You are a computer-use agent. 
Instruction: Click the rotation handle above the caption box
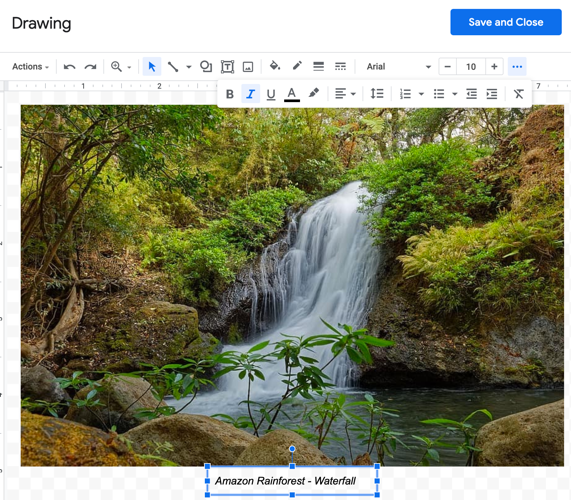click(x=292, y=449)
